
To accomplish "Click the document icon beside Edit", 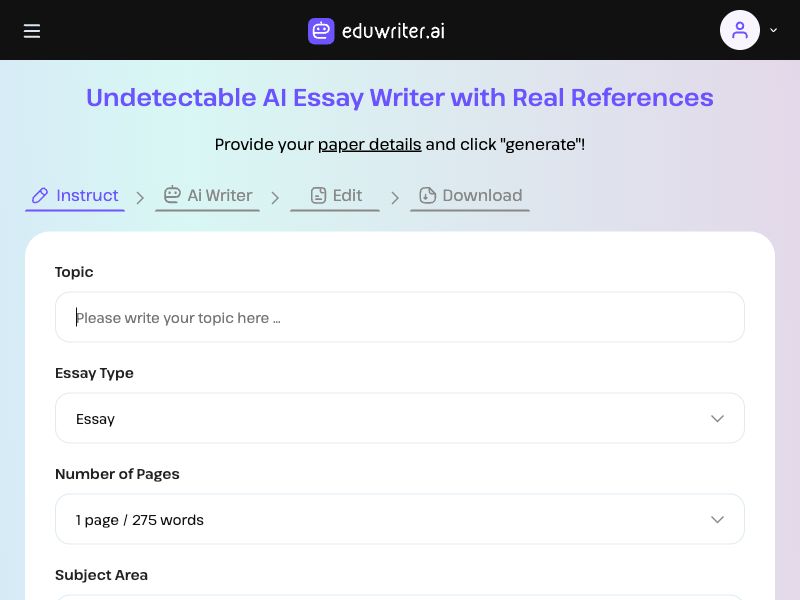I will 318,195.
